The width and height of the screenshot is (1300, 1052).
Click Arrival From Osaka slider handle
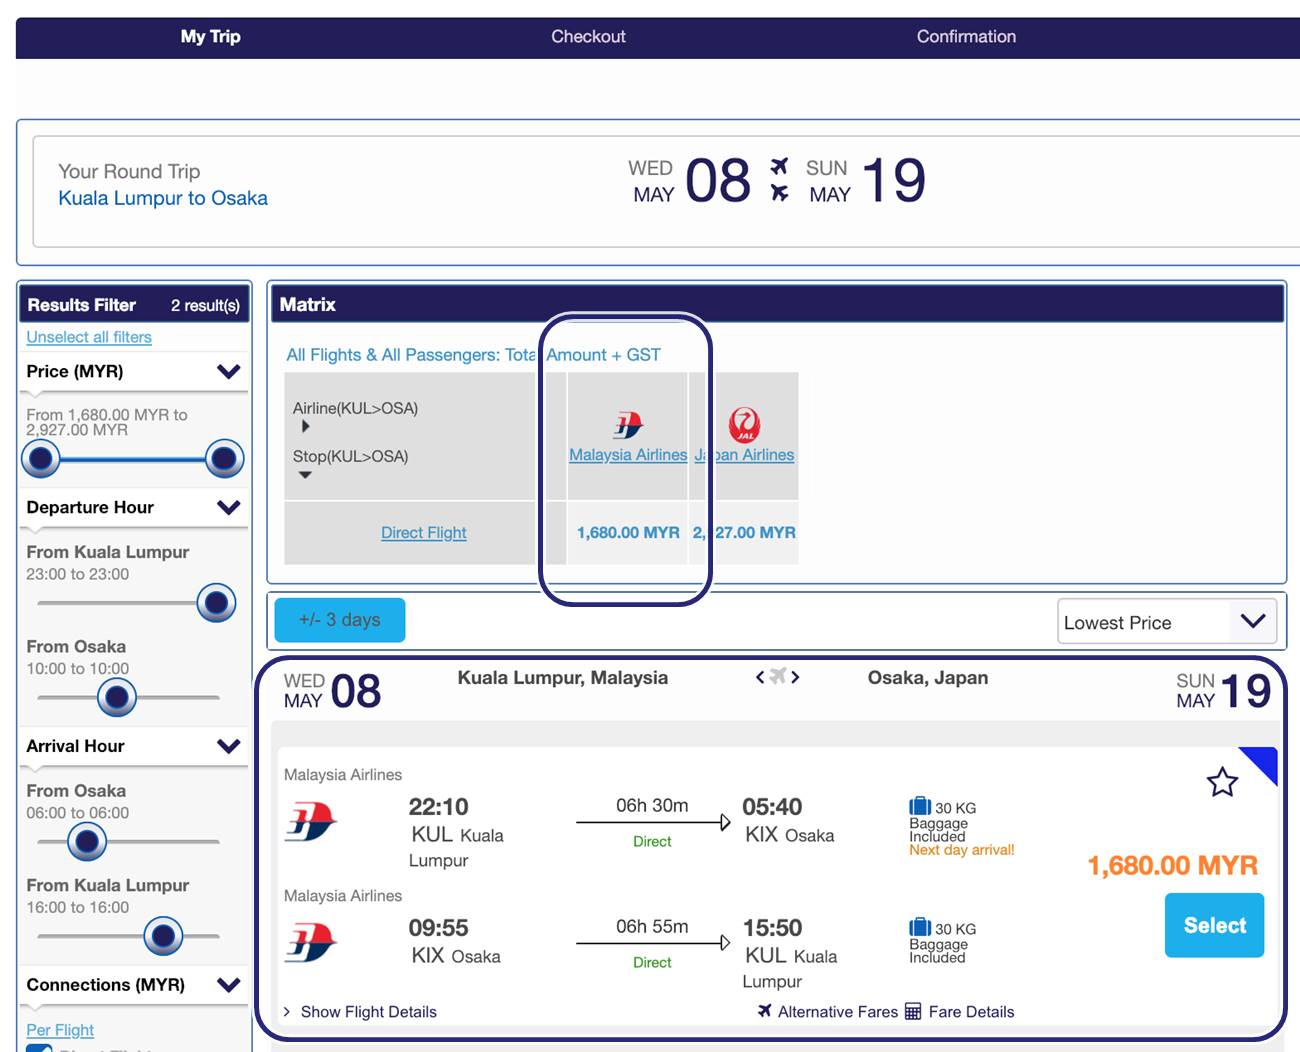point(87,842)
